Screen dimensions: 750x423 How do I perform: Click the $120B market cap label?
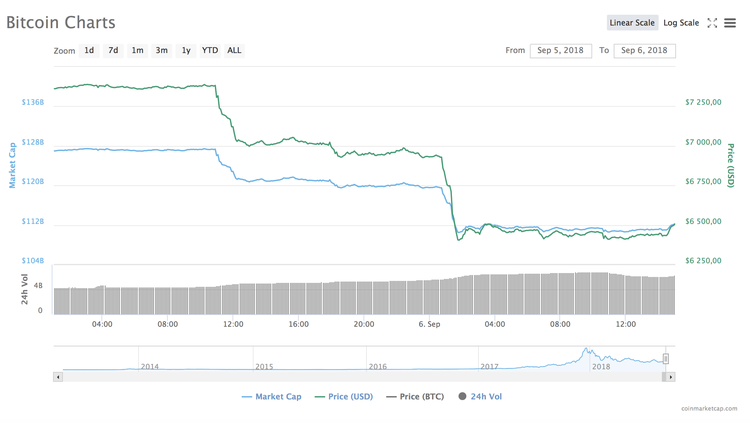pyautogui.click(x=33, y=181)
